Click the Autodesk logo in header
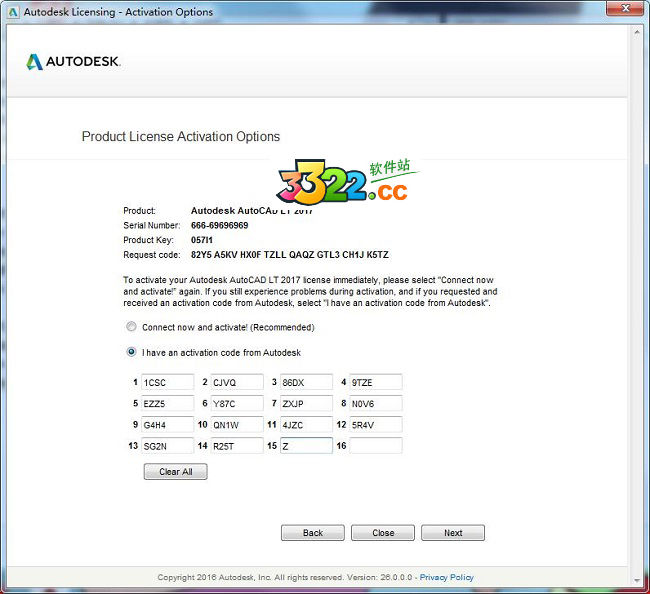The image size is (650, 594). coord(73,62)
